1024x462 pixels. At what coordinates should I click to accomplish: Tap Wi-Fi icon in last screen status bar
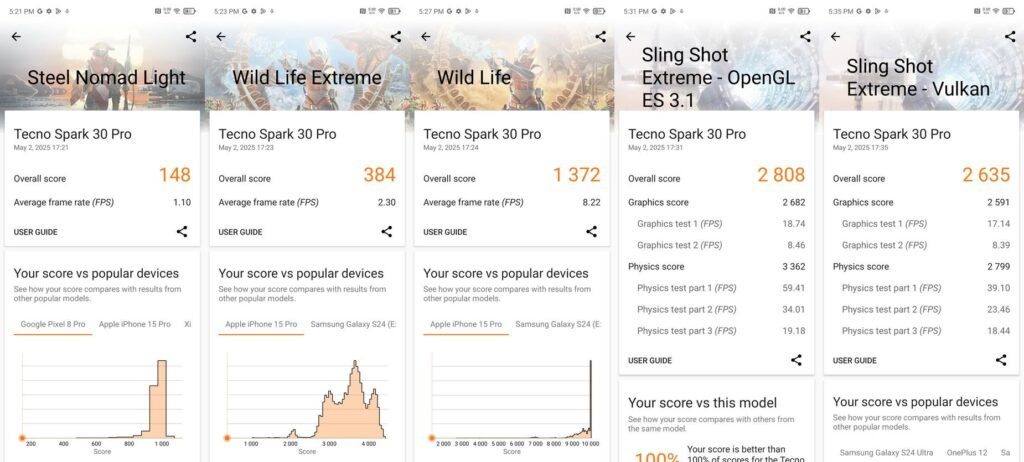pos(996,11)
